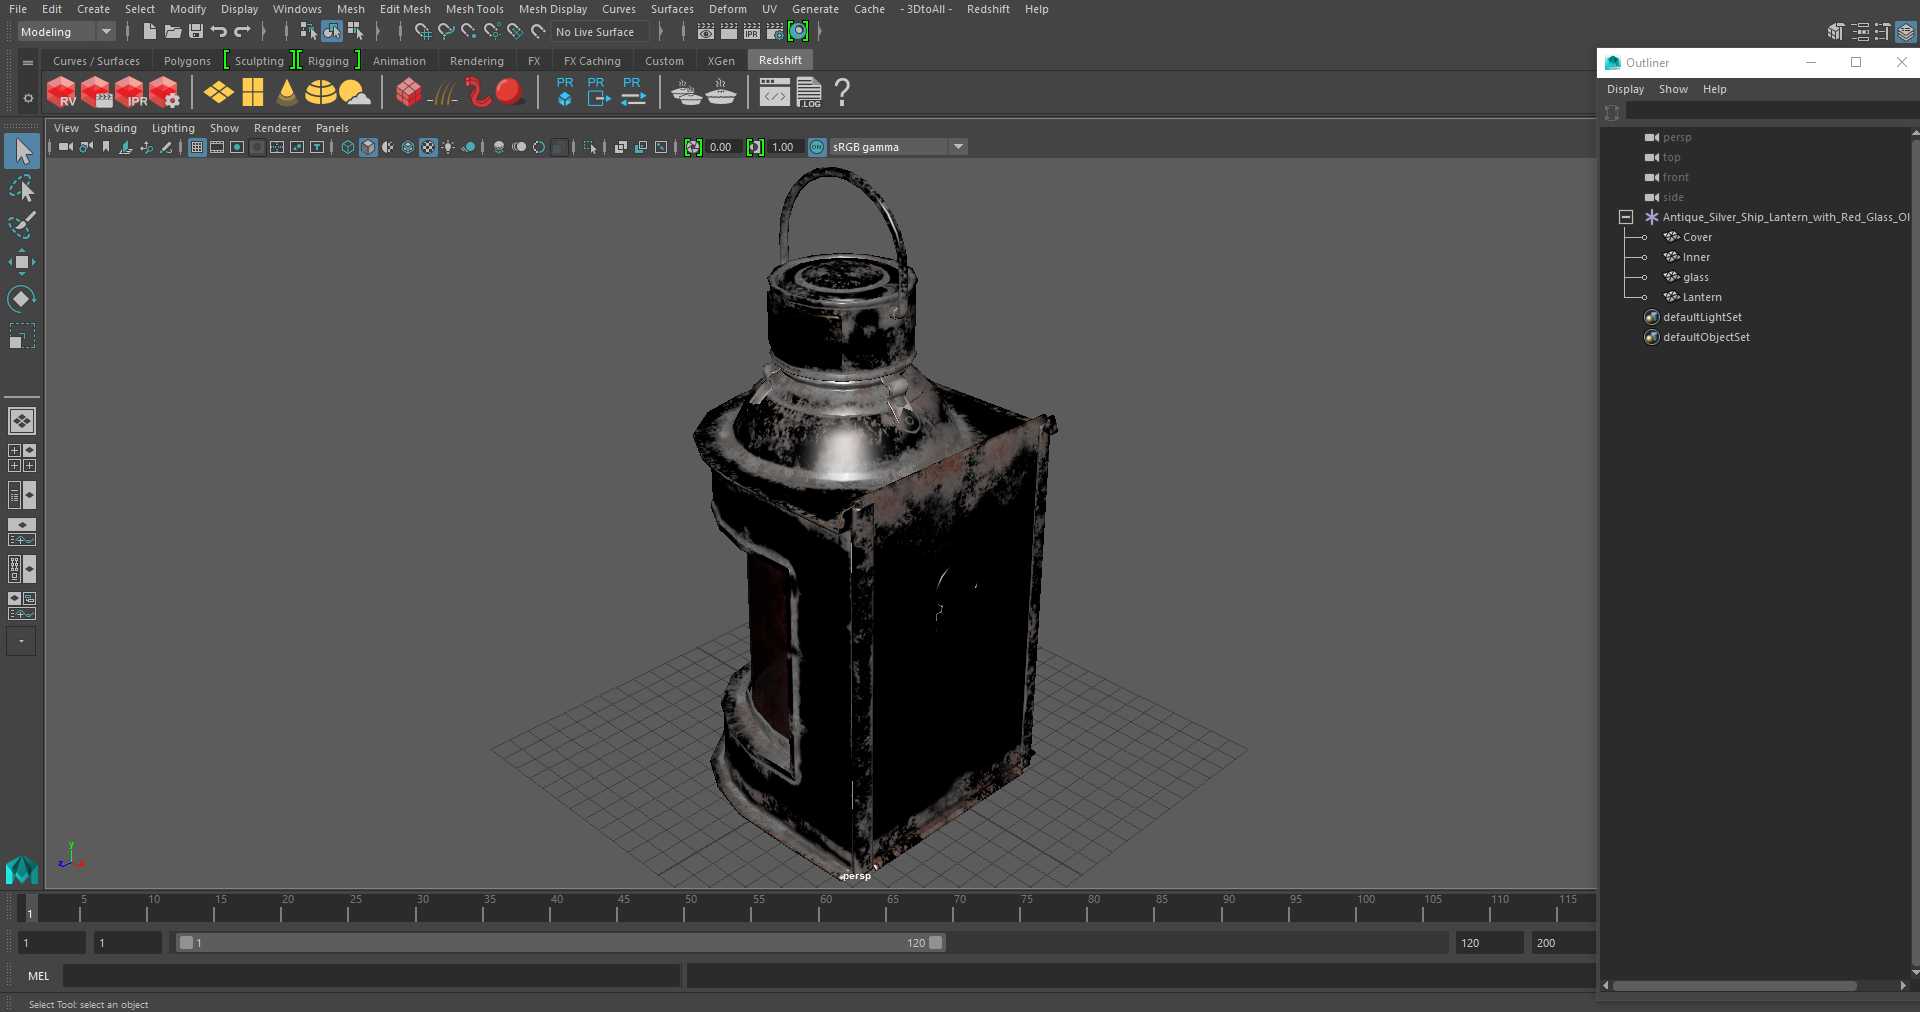Open the Mesh Tools menu
Viewport: 1920px width, 1012px height.
pos(474,9)
